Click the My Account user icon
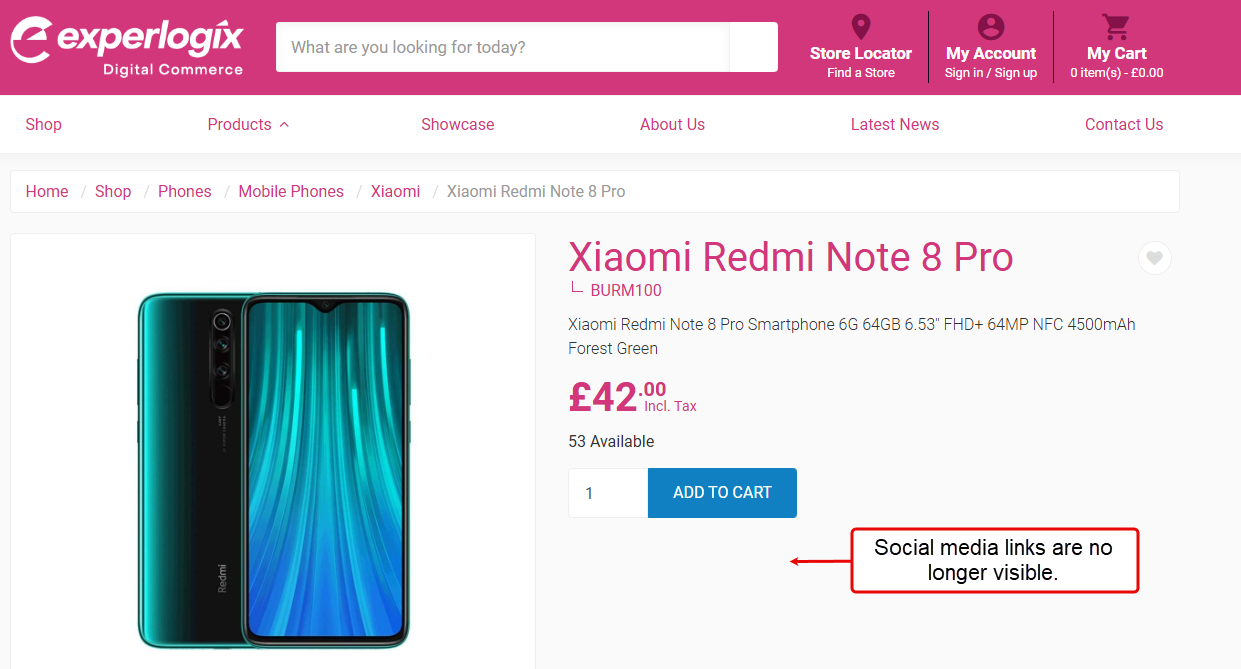 pos(990,27)
